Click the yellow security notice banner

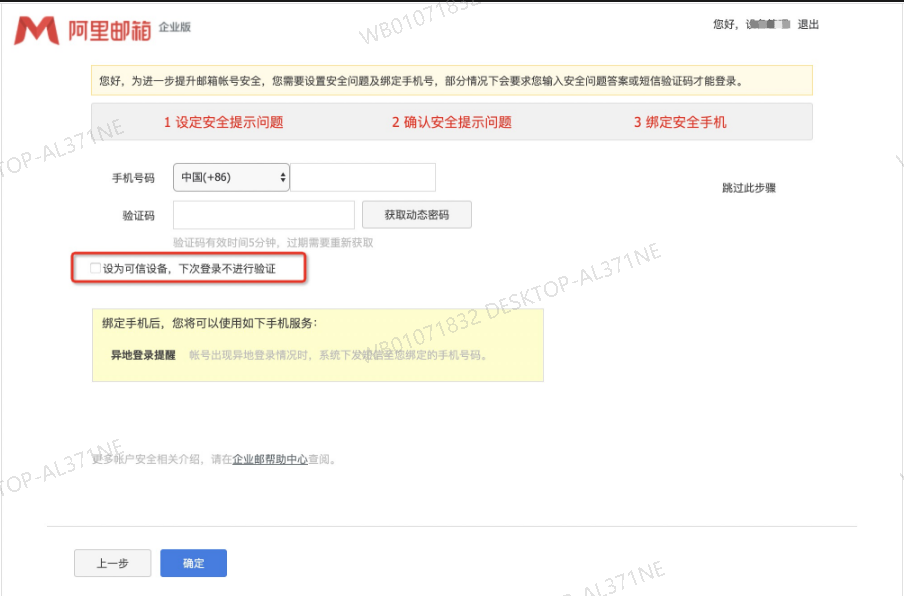pyautogui.click(x=451, y=80)
